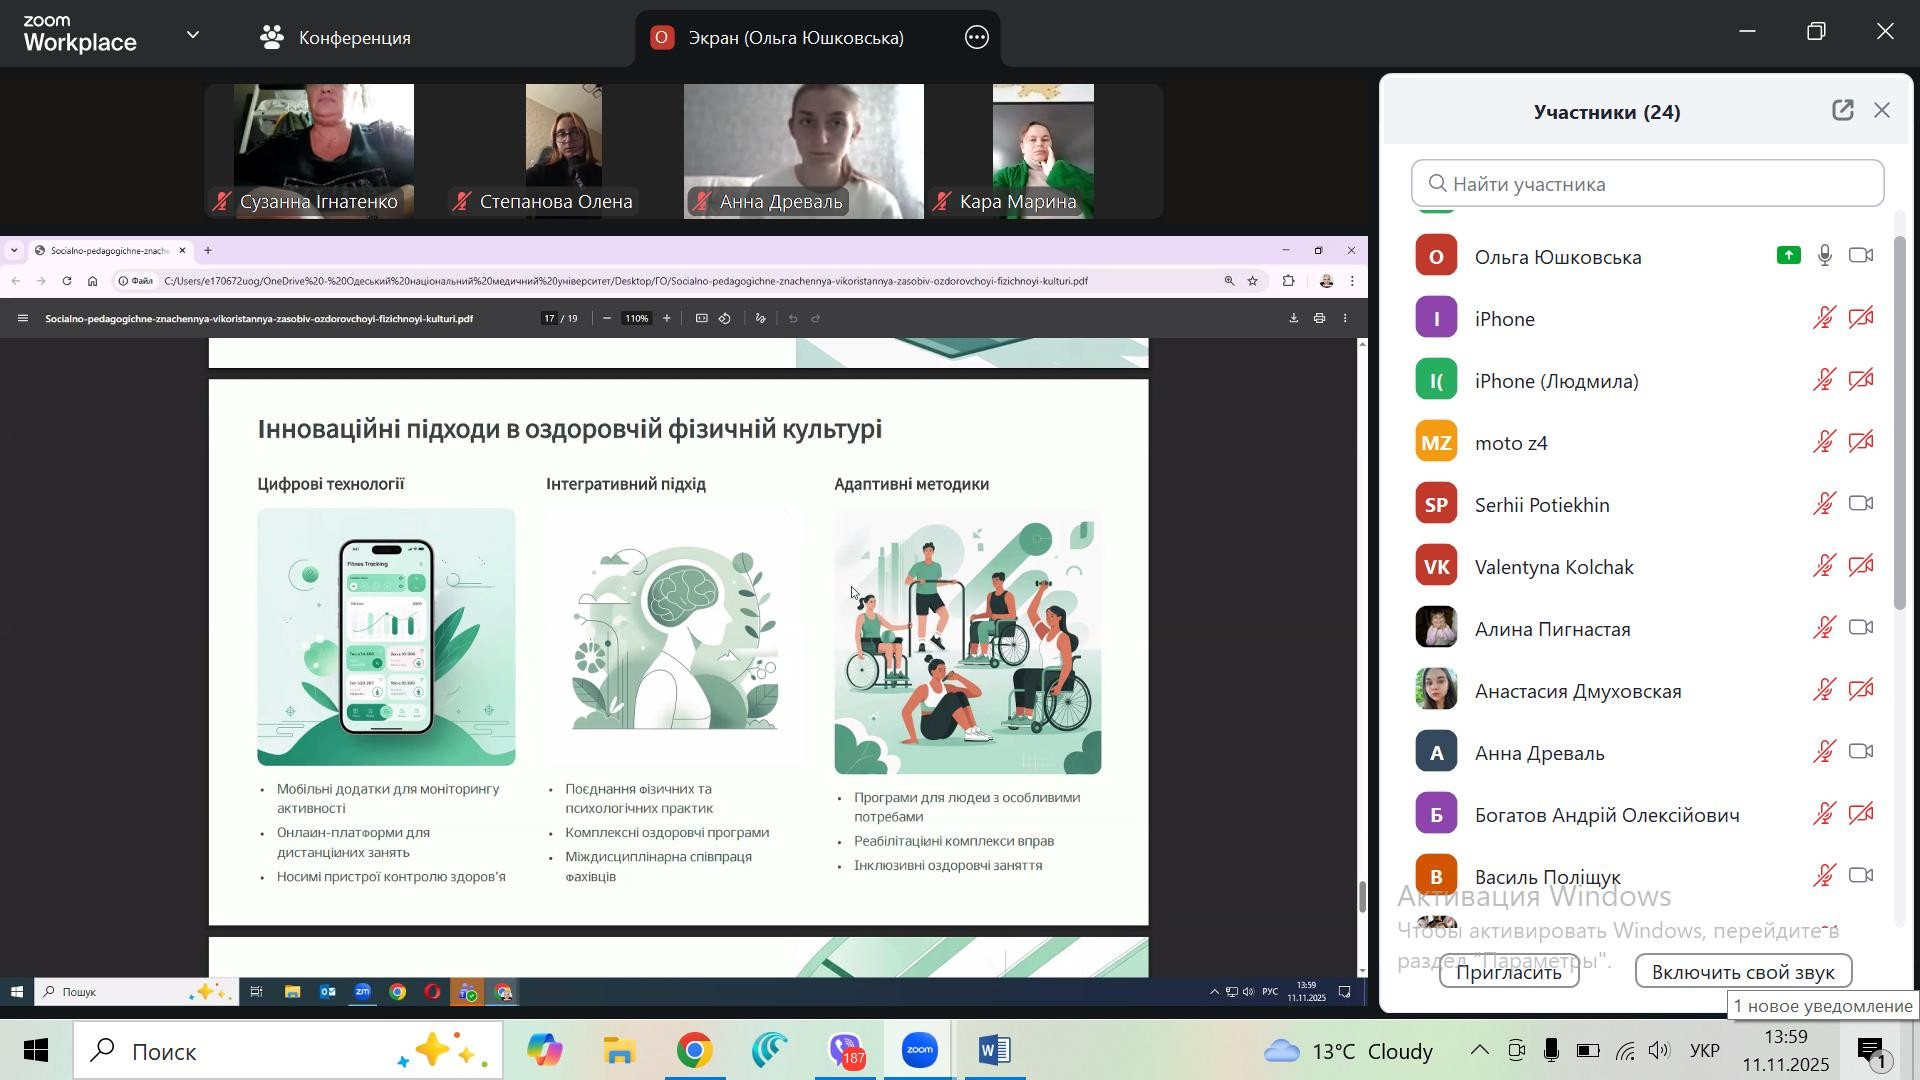Screen dimensions: 1920x1080
Task: Click muted mic icon for Анна Древаль
Action: [1824, 752]
